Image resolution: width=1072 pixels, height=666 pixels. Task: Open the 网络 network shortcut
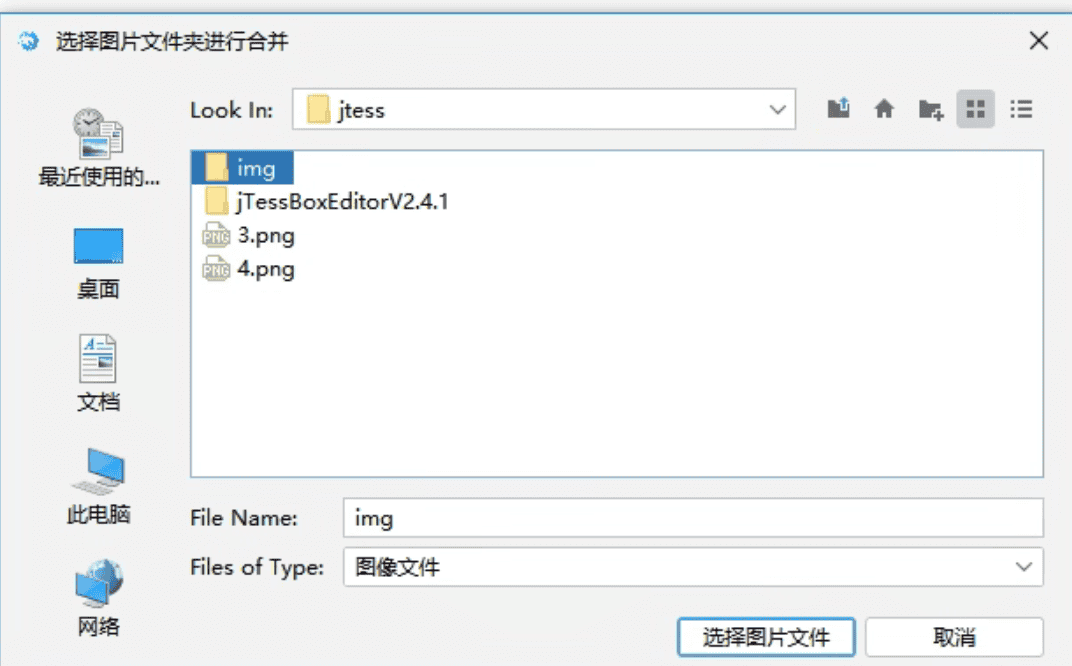tap(98, 598)
